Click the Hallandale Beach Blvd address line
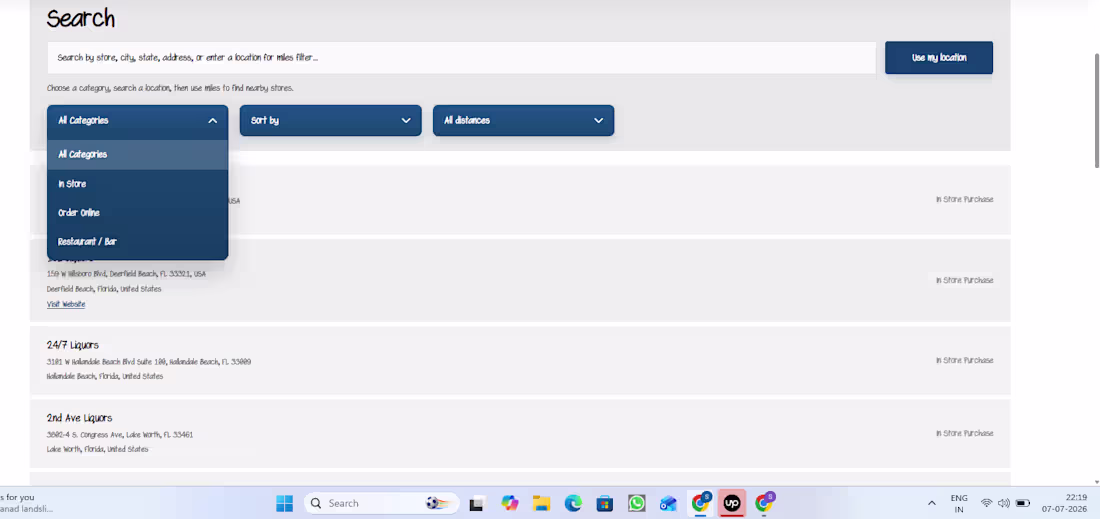1100x519 pixels. [x=149, y=362]
